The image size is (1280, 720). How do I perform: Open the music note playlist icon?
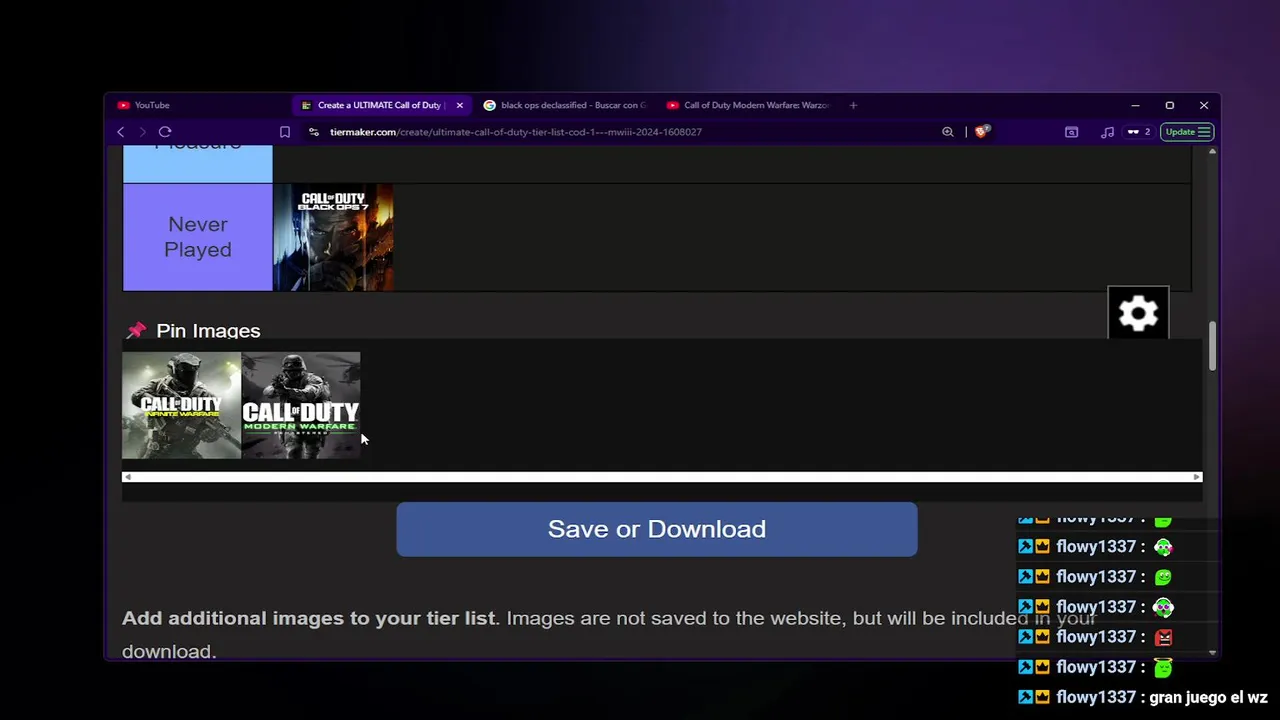[x=1107, y=132]
